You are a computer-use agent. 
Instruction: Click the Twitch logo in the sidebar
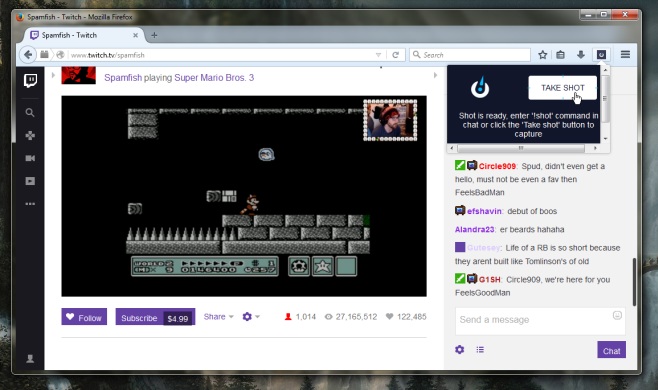click(x=30, y=80)
